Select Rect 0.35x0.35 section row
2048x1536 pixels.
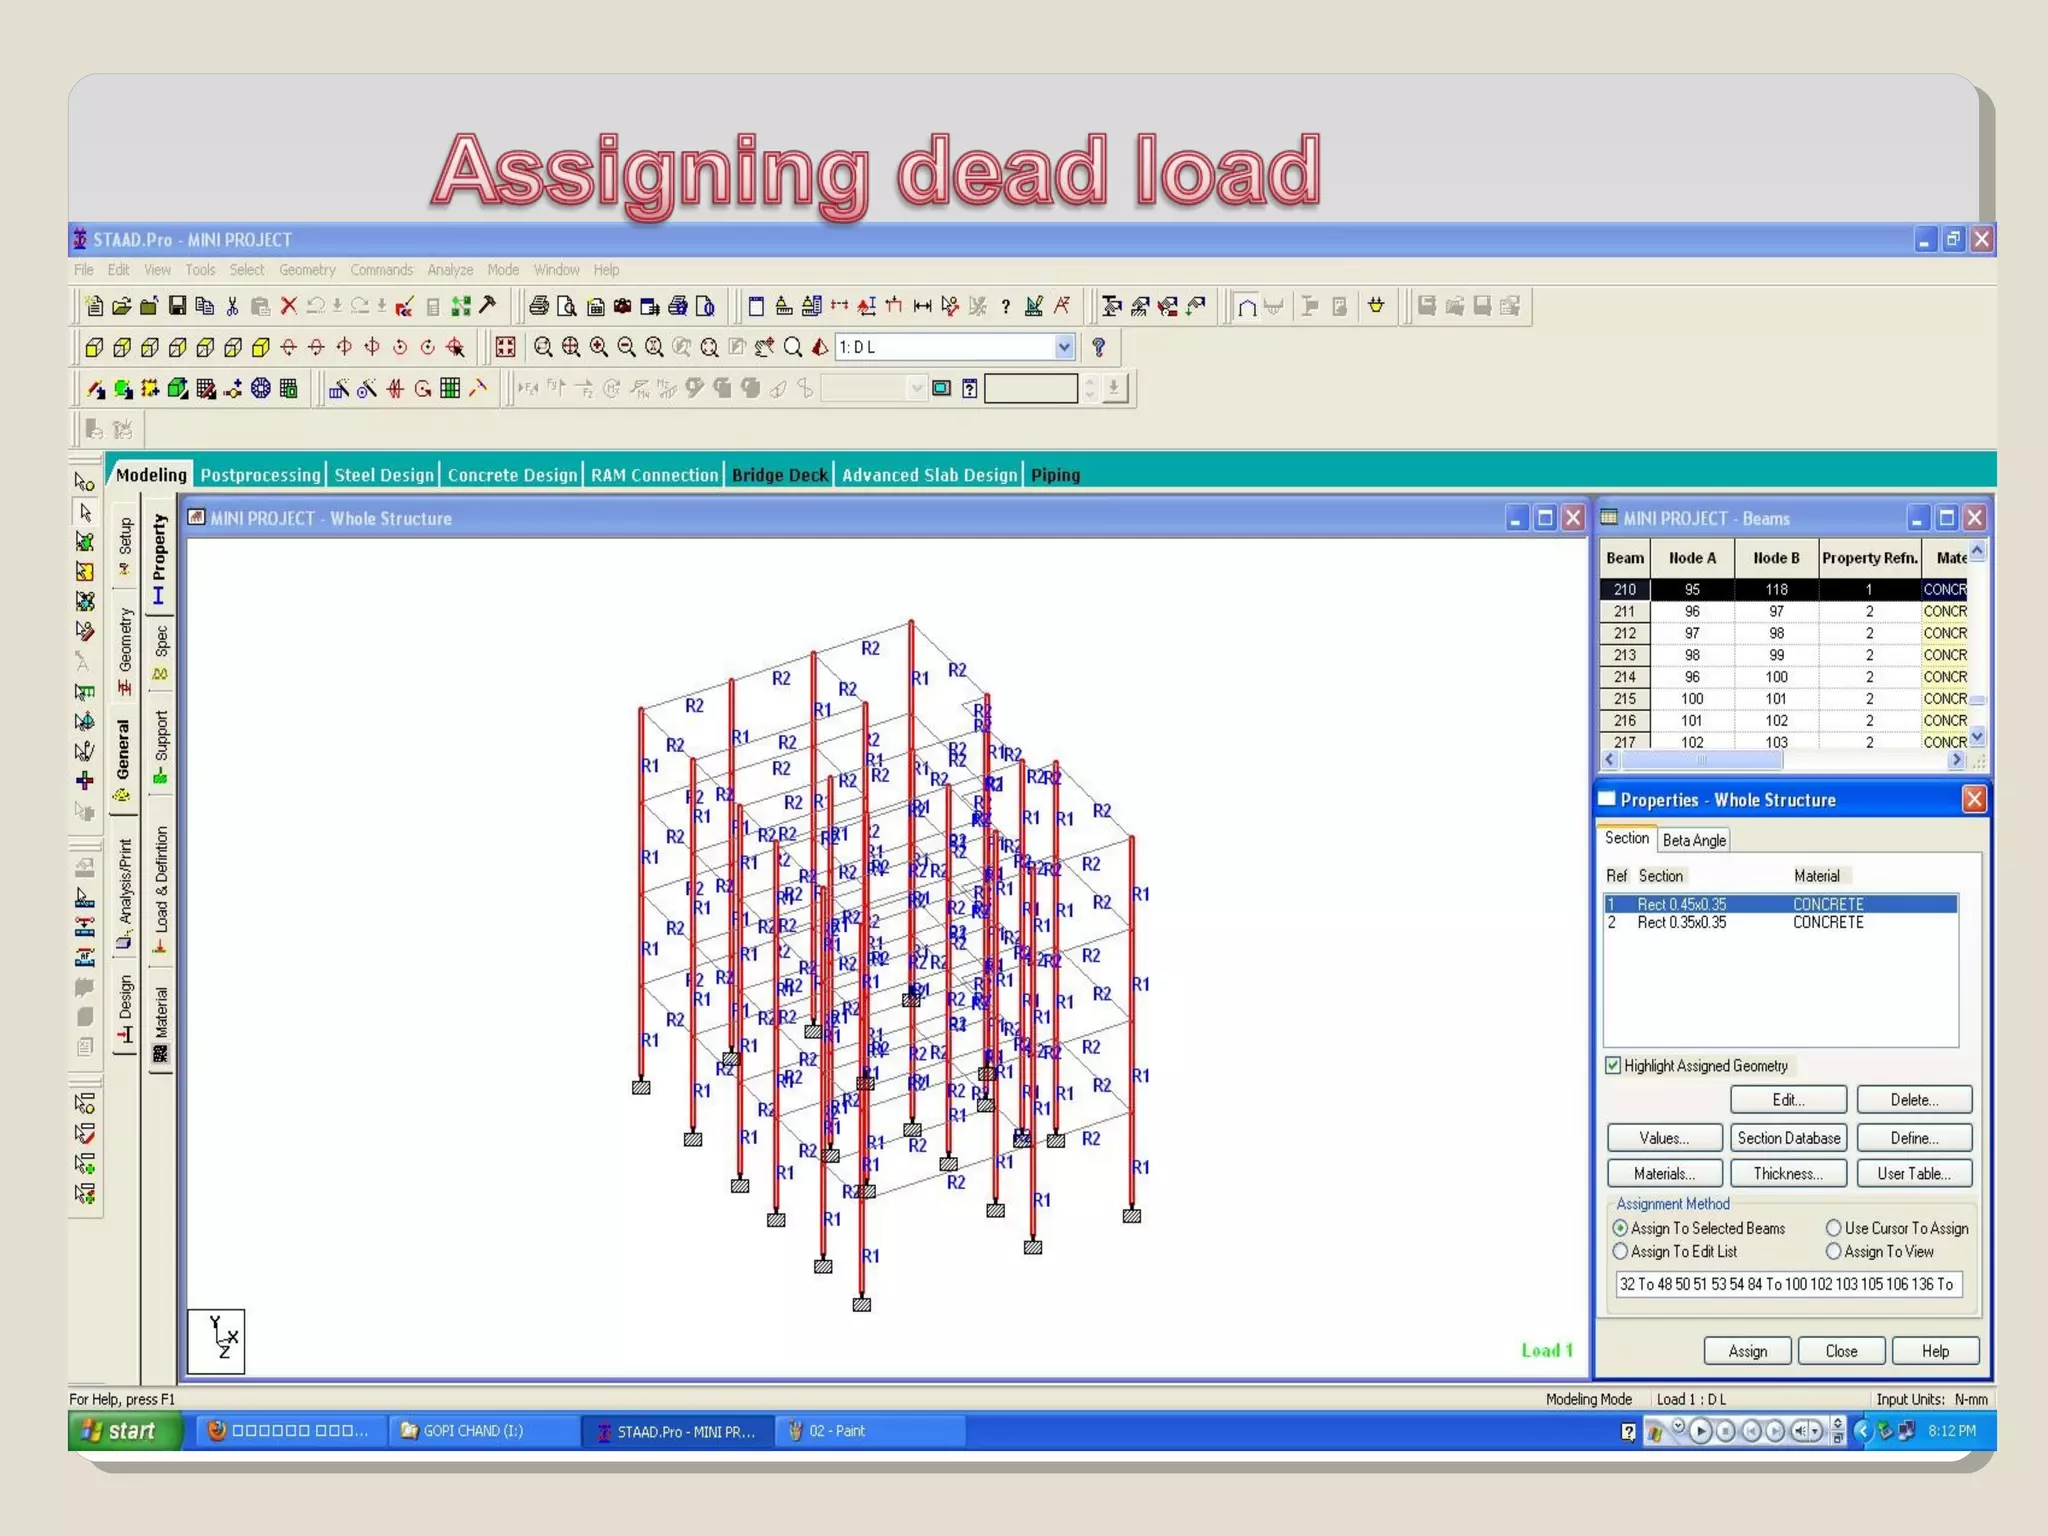1780,922
